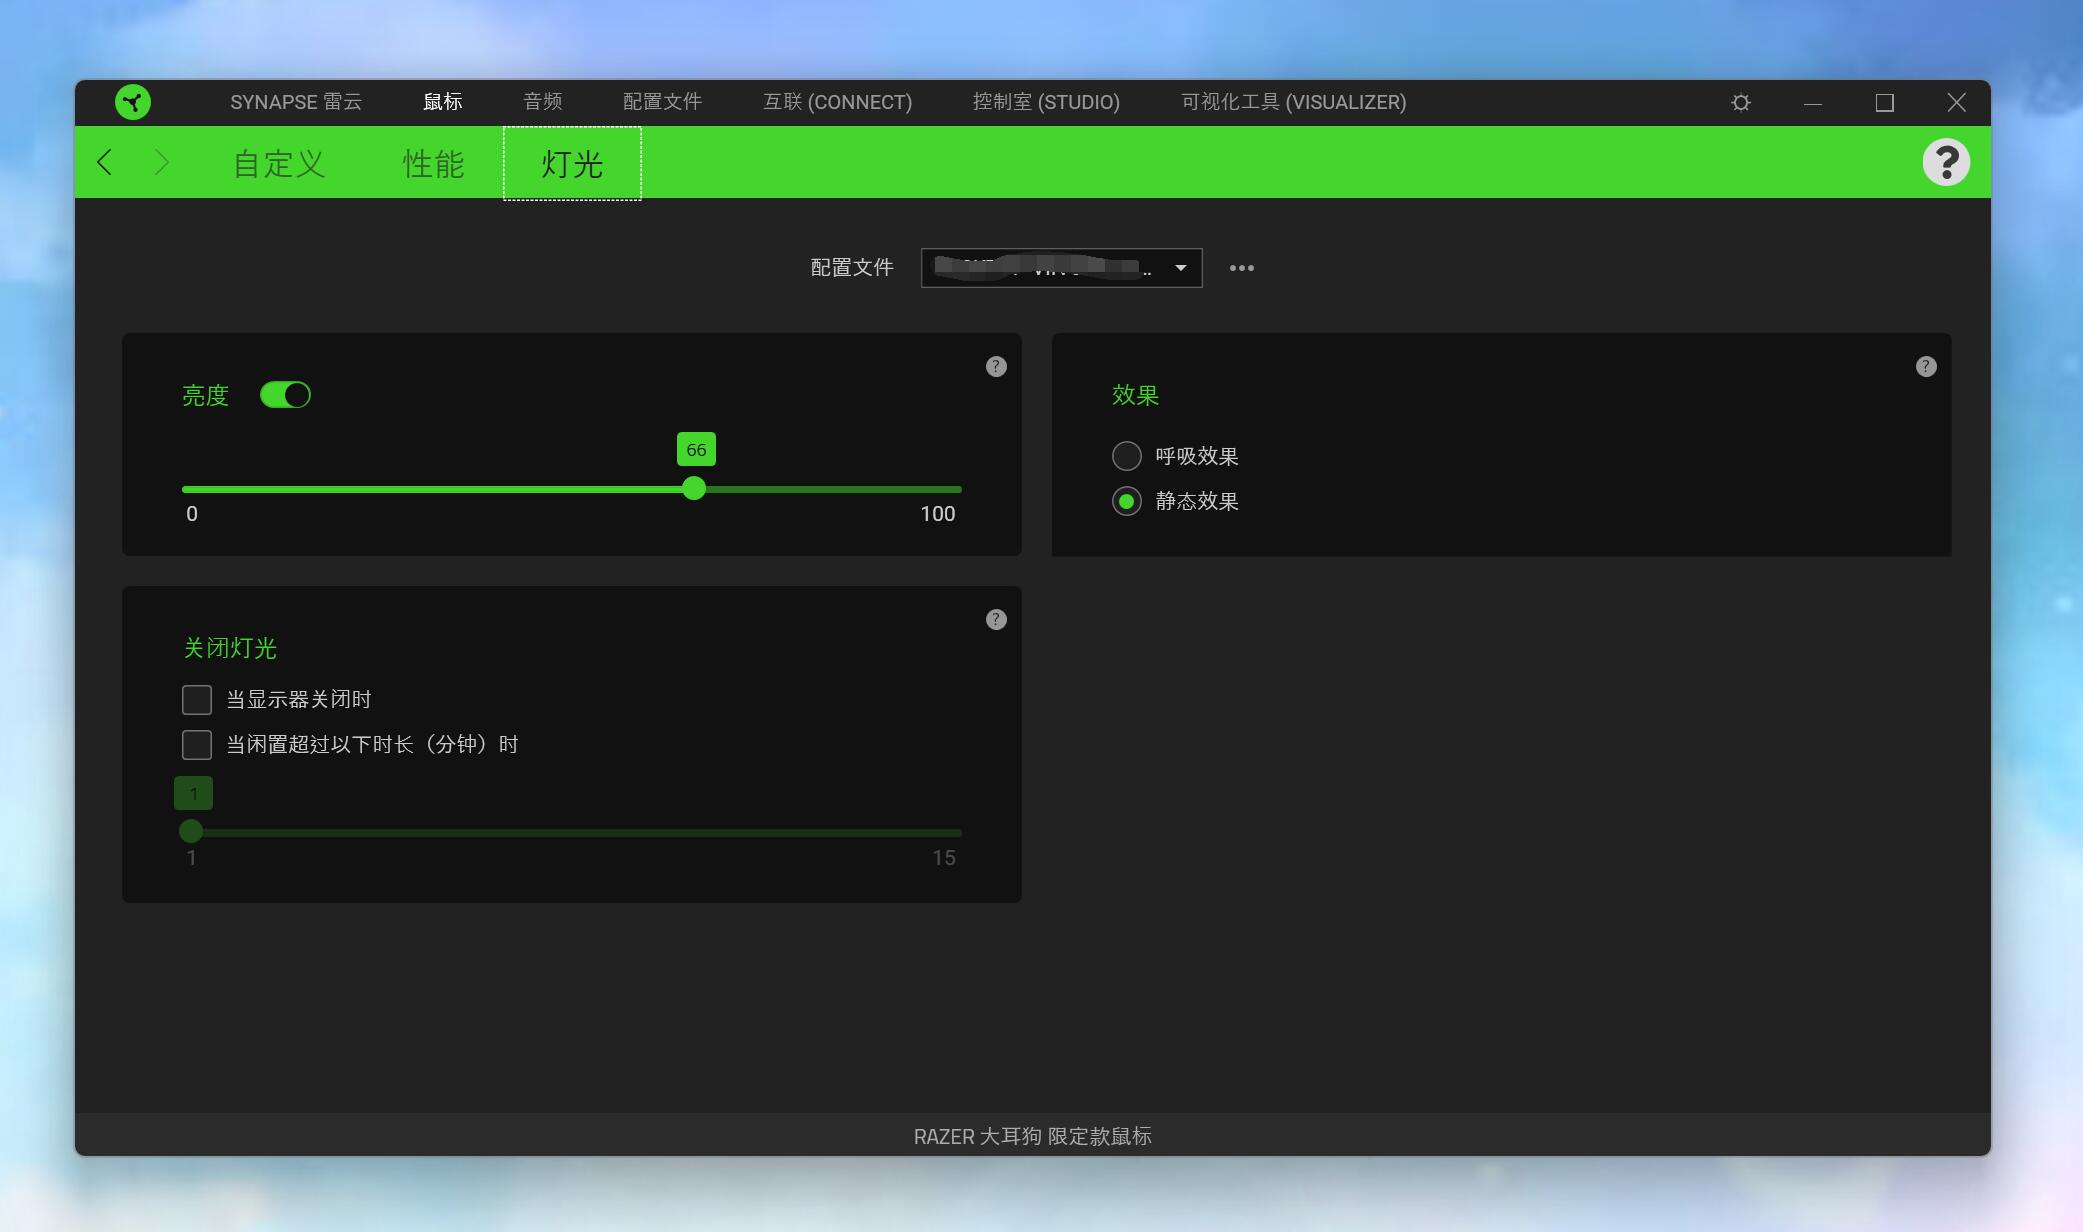Toggle the 亮度 brightness switch
This screenshot has width=2083, height=1232.
click(x=285, y=395)
